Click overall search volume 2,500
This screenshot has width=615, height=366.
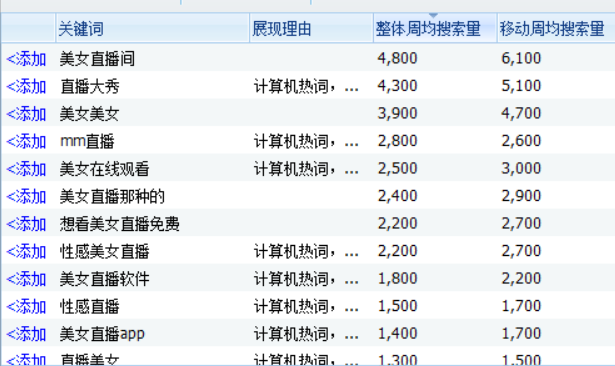(397, 168)
